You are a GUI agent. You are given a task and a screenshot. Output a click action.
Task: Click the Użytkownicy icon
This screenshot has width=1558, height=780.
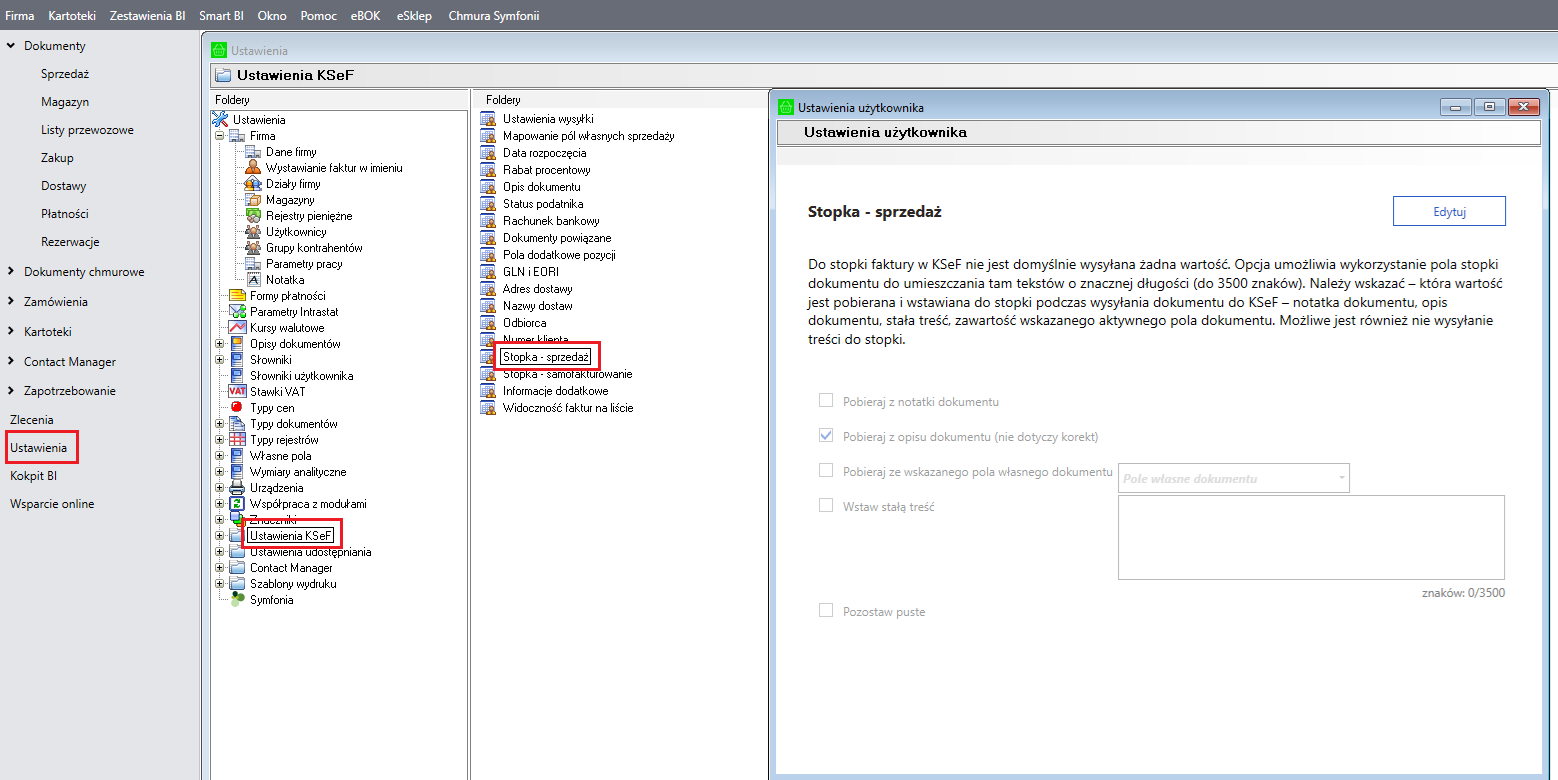tap(254, 232)
